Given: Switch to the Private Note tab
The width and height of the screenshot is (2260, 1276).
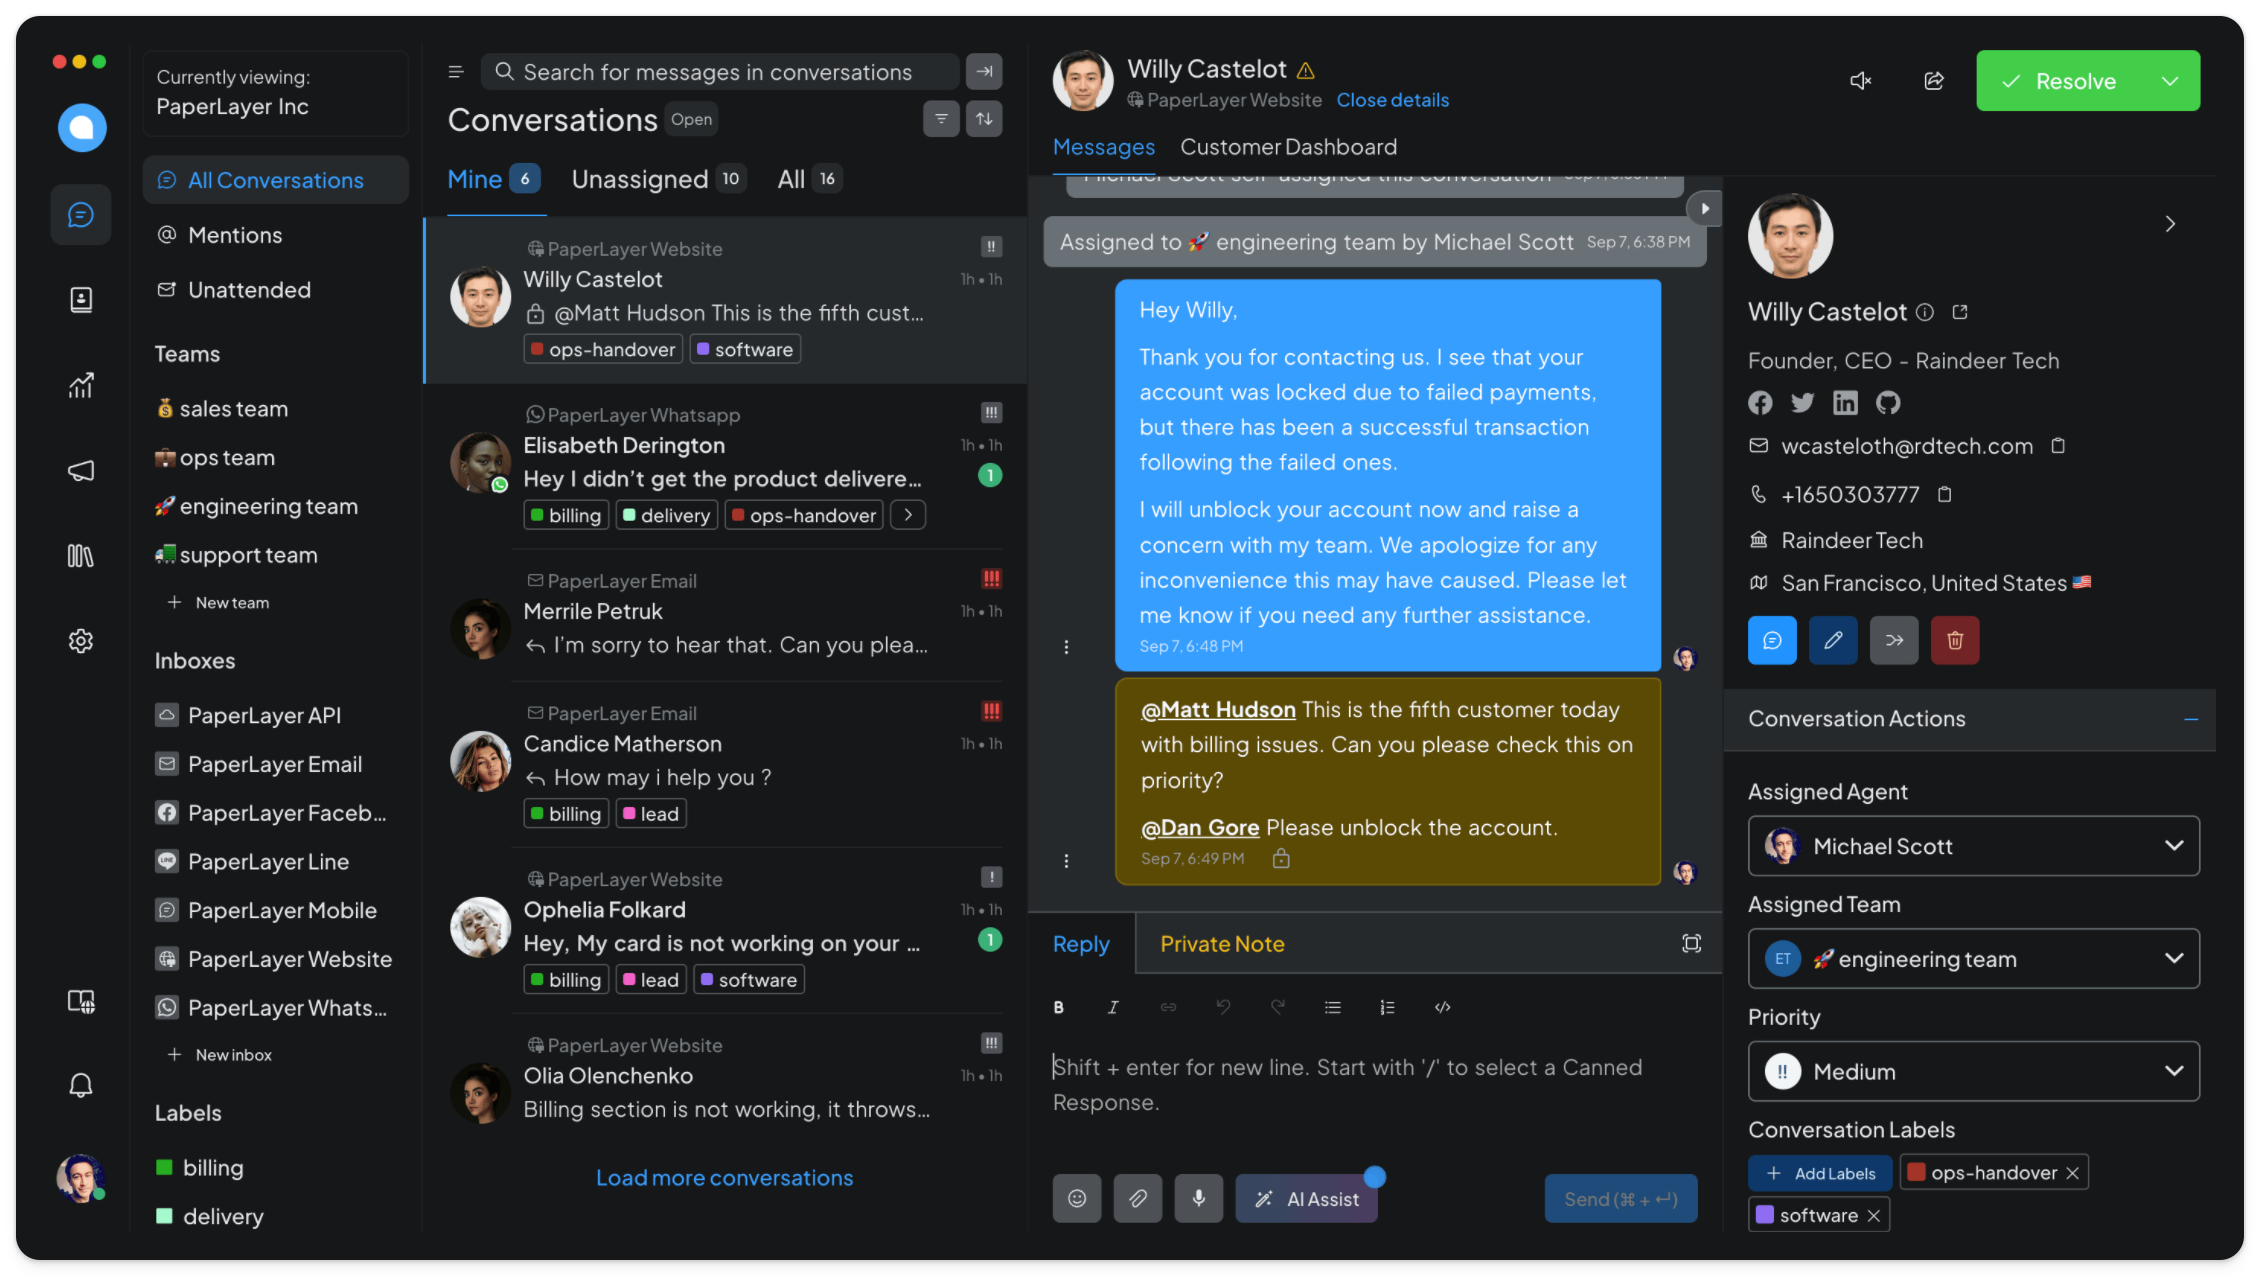Looking at the screenshot, I should coord(1222,944).
